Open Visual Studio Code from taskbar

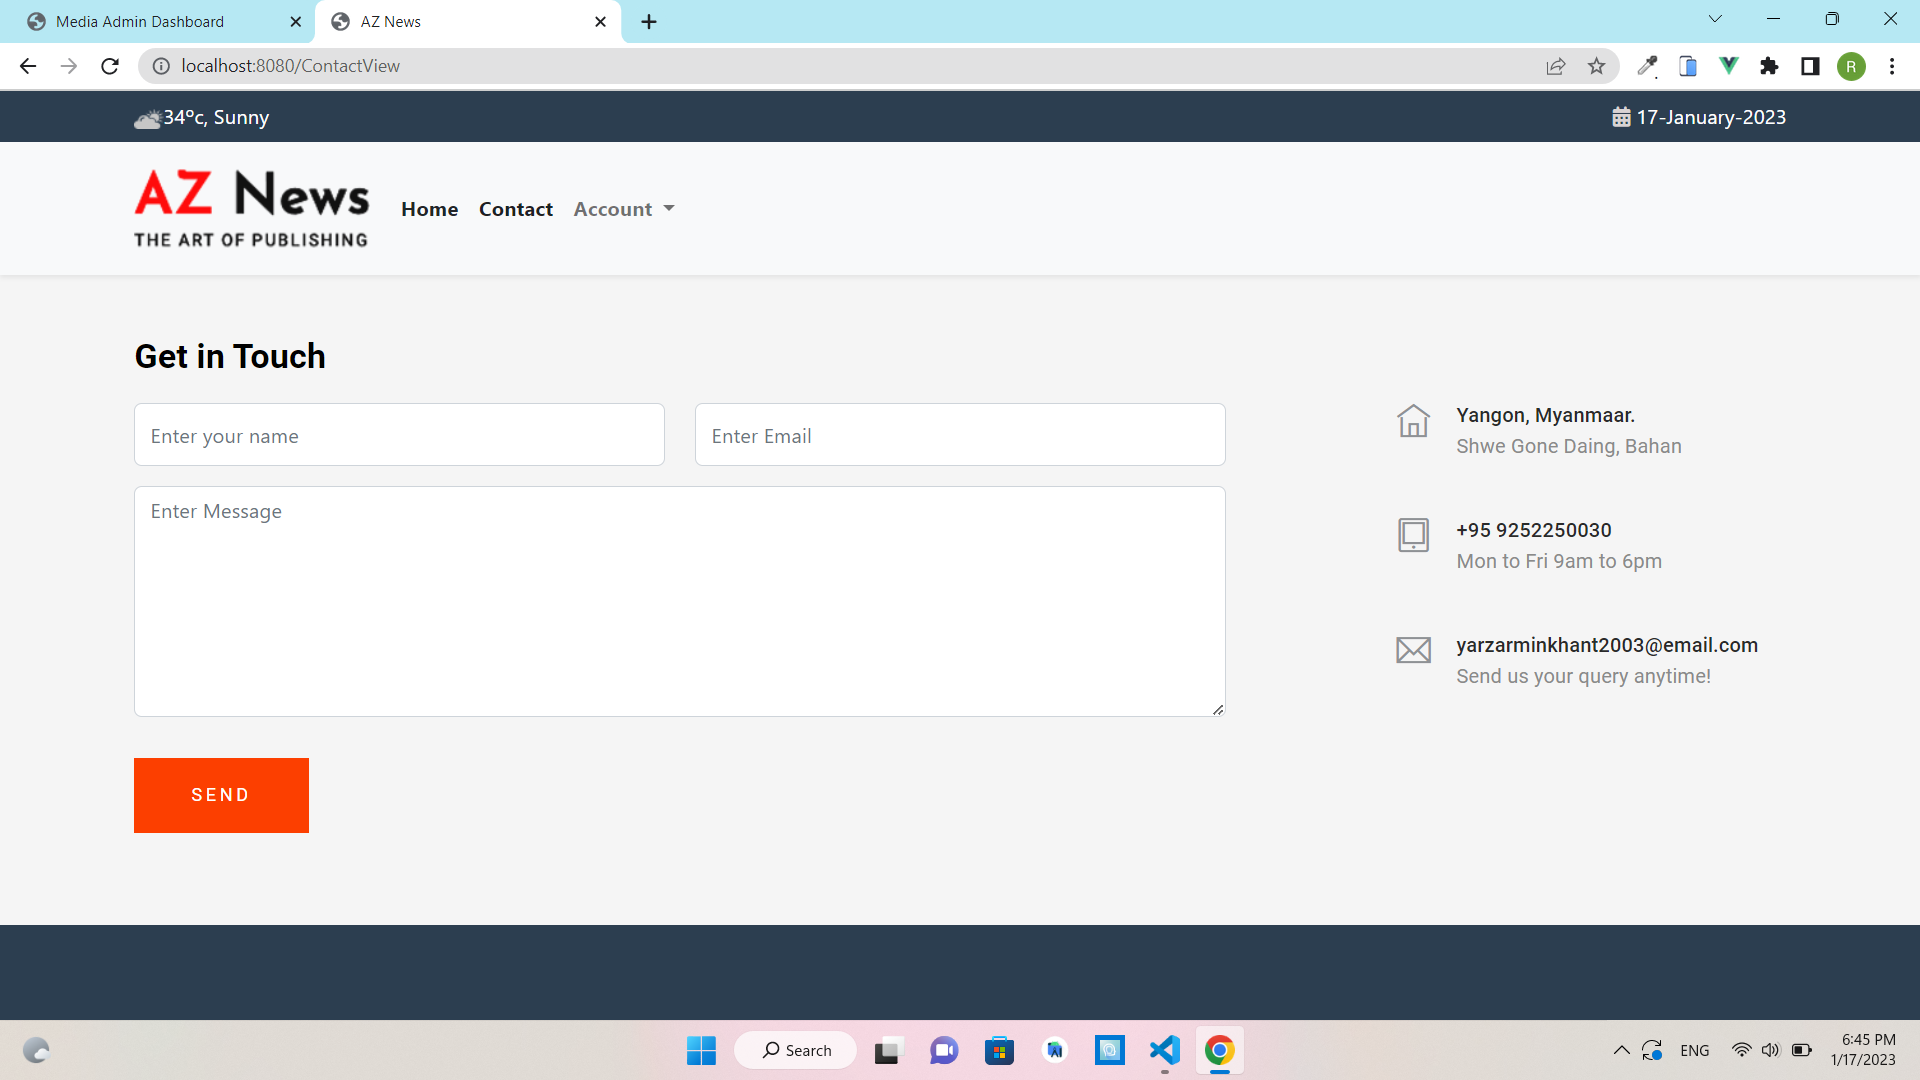[x=1164, y=1050]
